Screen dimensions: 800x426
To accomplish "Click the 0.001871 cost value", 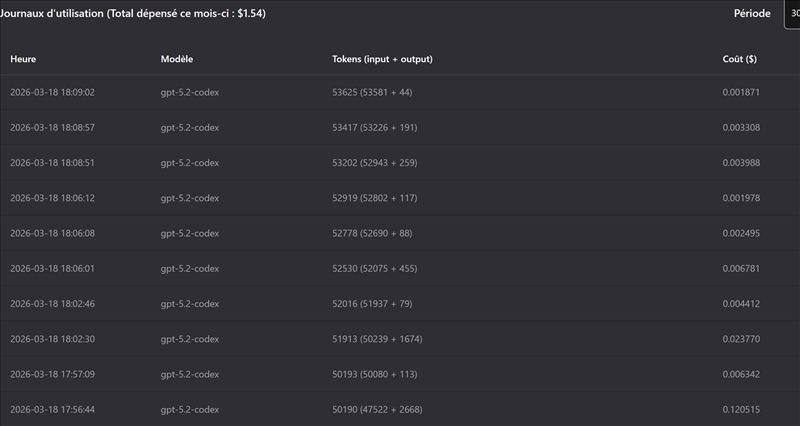I will [741, 92].
